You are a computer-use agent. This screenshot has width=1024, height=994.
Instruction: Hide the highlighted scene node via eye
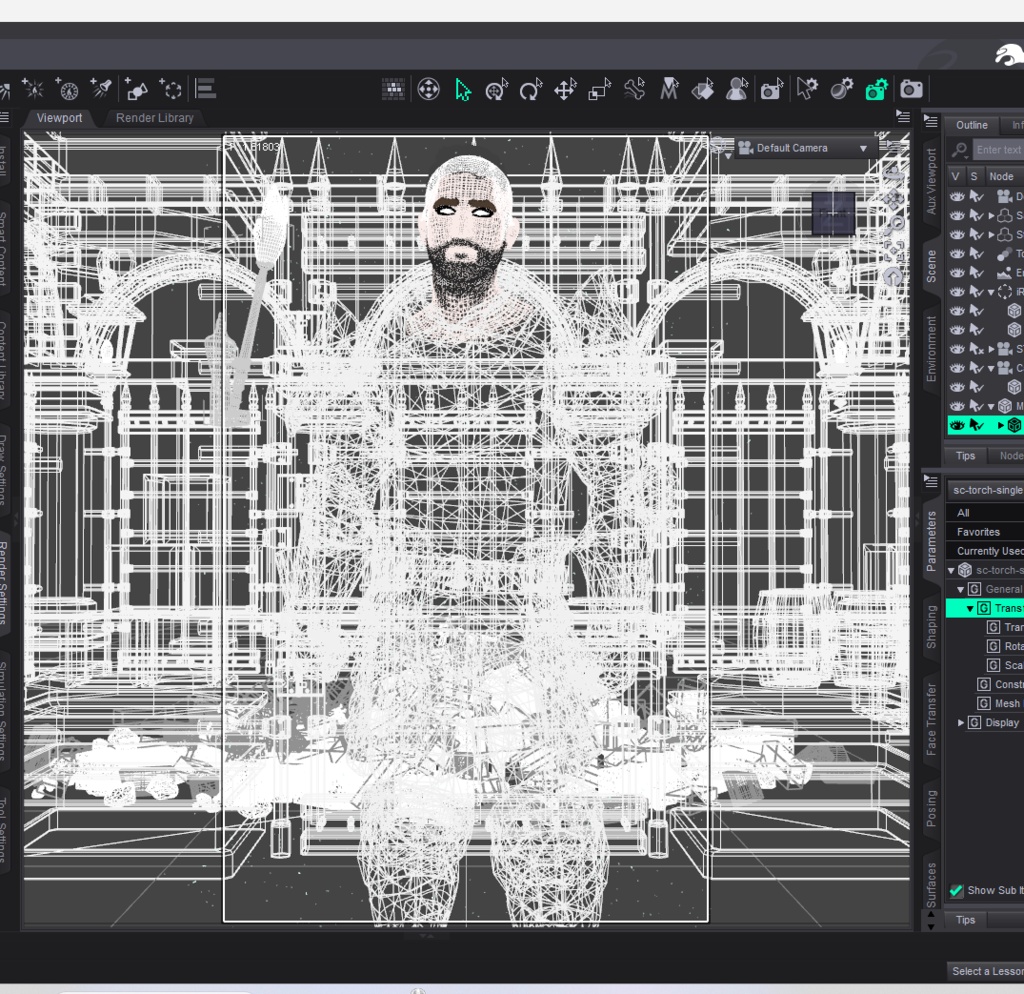[x=957, y=425]
